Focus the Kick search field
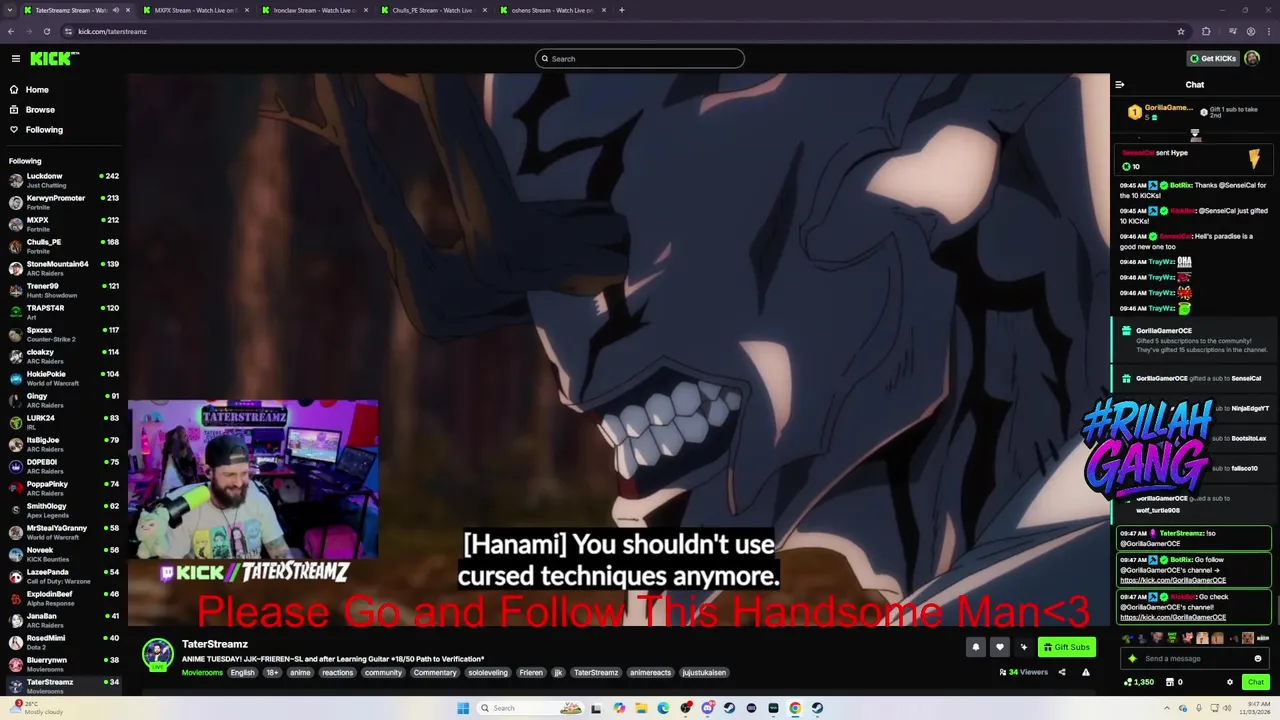This screenshot has width=1280, height=720. click(x=640, y=58)
